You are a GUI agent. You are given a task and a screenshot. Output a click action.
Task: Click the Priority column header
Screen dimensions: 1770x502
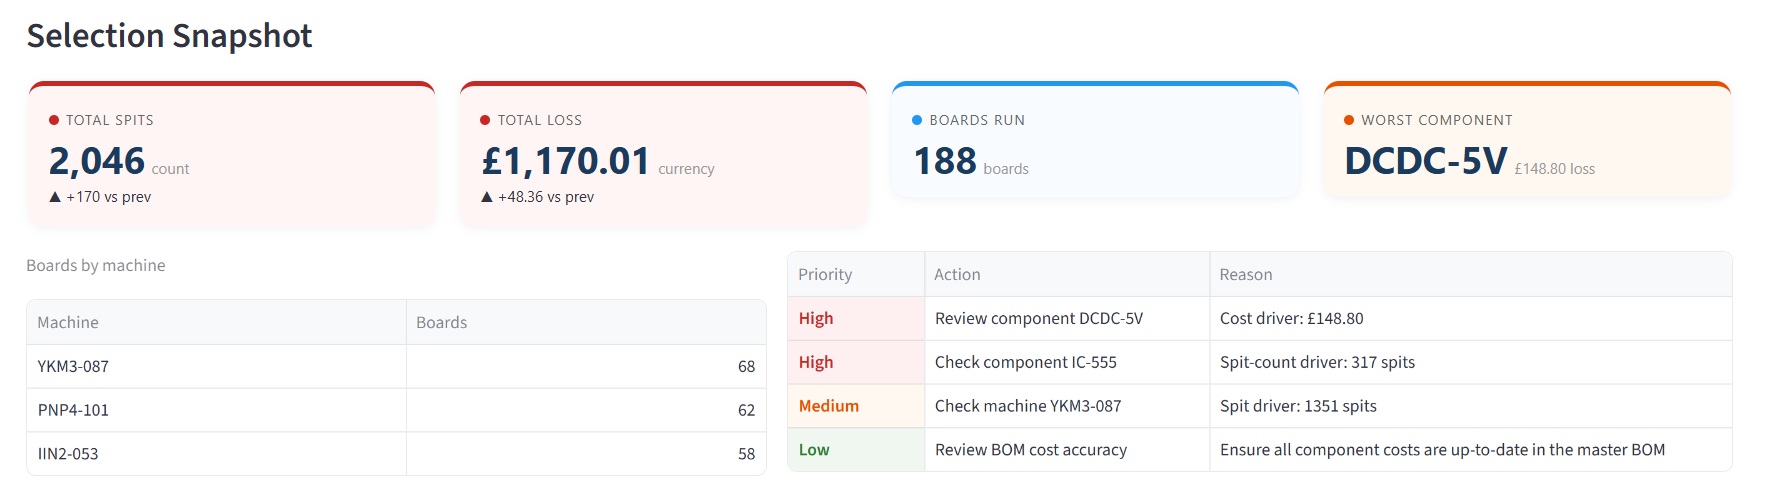click(856, 274)
